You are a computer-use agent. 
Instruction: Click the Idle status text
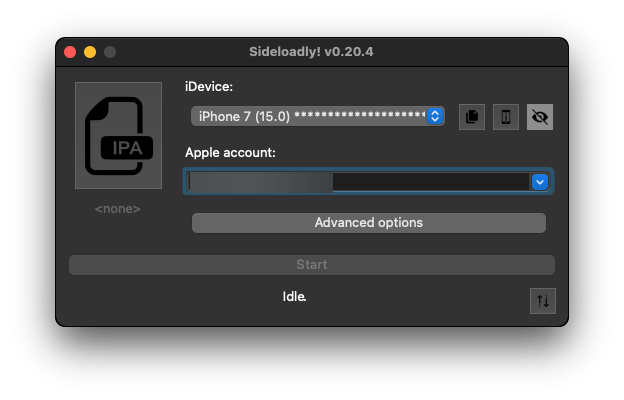[294, 297]
